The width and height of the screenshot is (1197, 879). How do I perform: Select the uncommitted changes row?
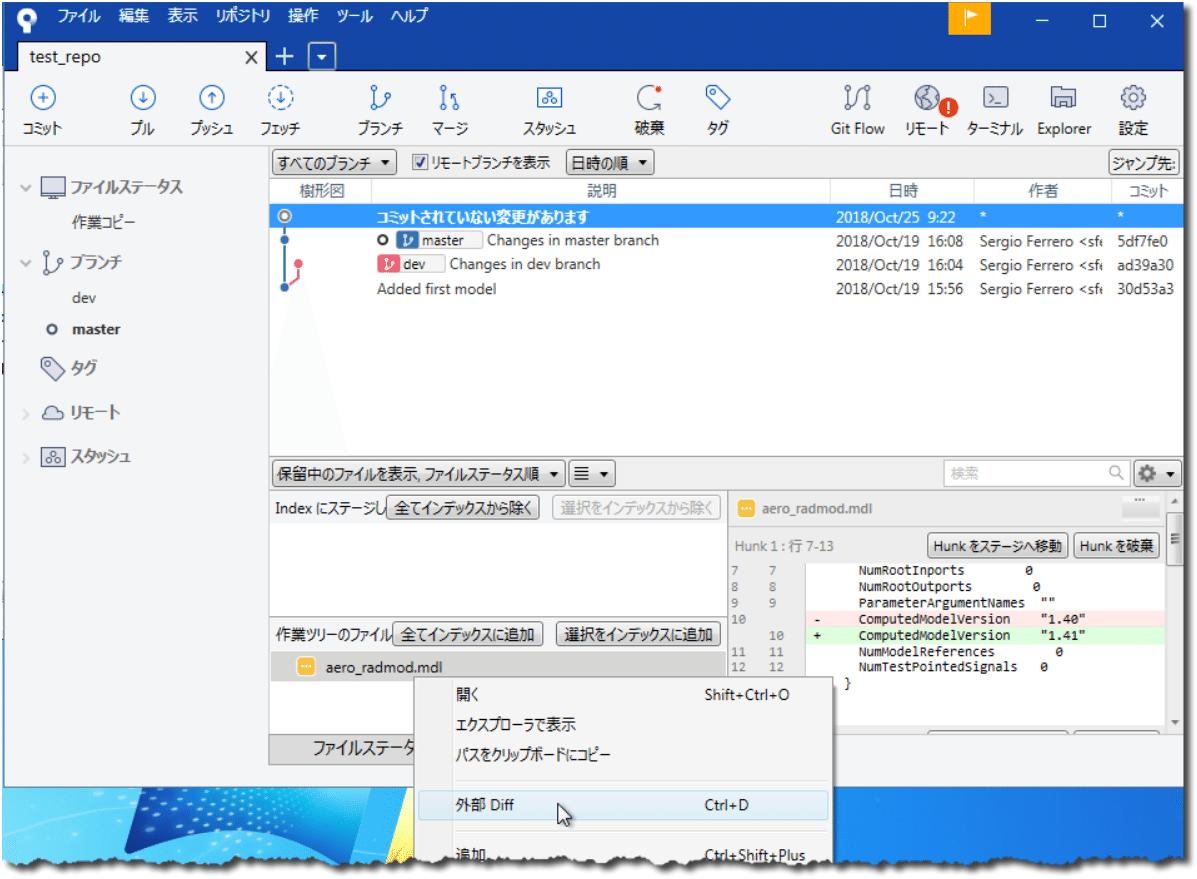(x=726, y=217)
